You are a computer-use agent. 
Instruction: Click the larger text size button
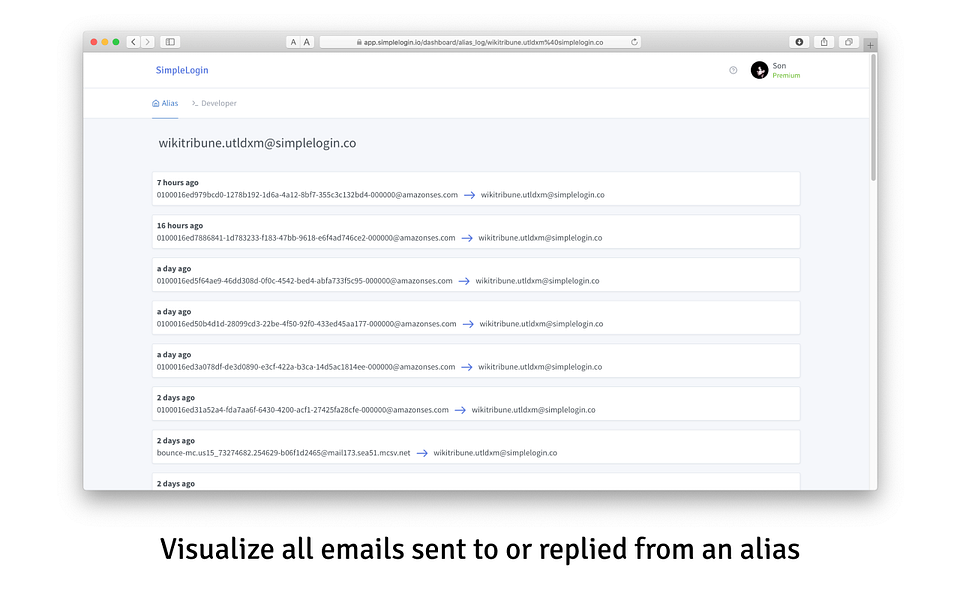pyautogui.click(x=305, y=42)
